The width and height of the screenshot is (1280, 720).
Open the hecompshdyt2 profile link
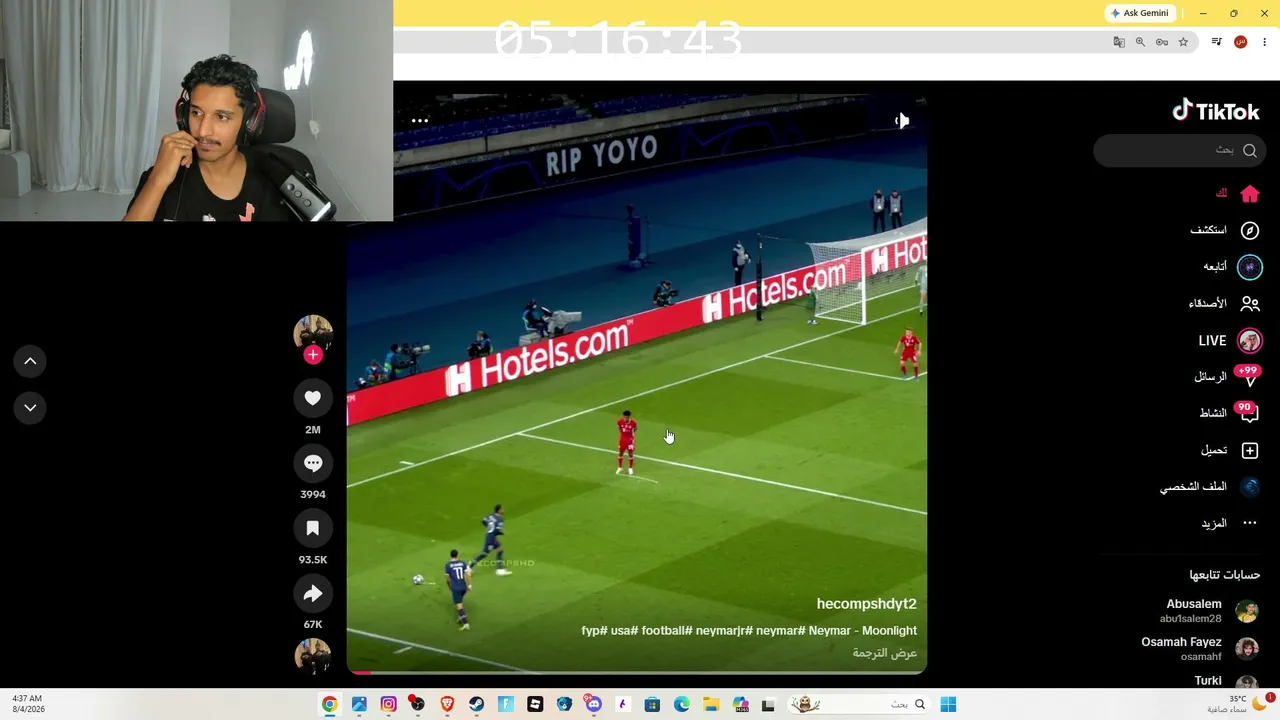point(866,604)
